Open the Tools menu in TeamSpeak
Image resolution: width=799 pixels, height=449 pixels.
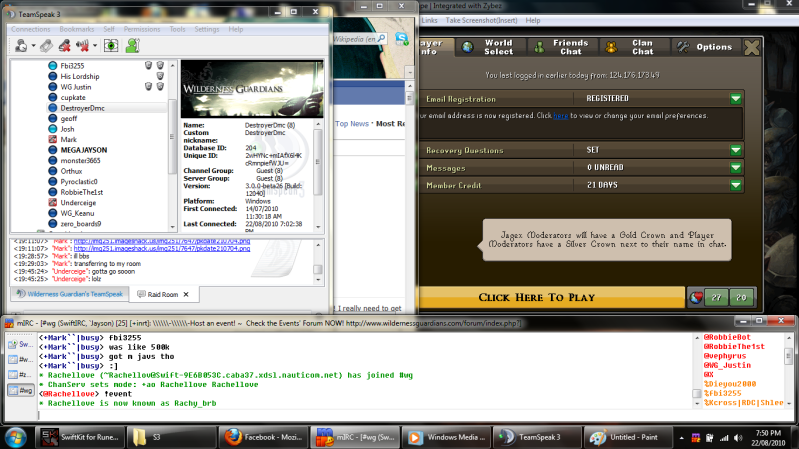(177, 29)
